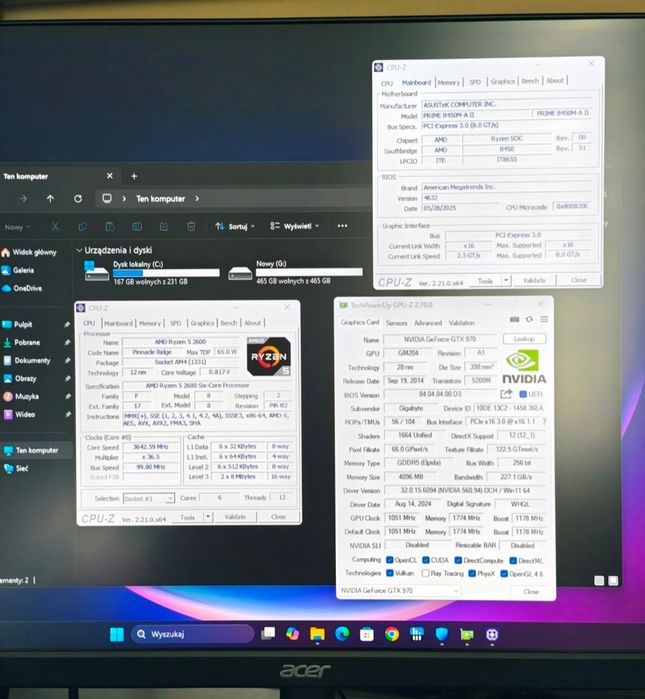Toggle the OpenCL checkbox in GPU-Z
Screen dimensions: 645x699
390,560
